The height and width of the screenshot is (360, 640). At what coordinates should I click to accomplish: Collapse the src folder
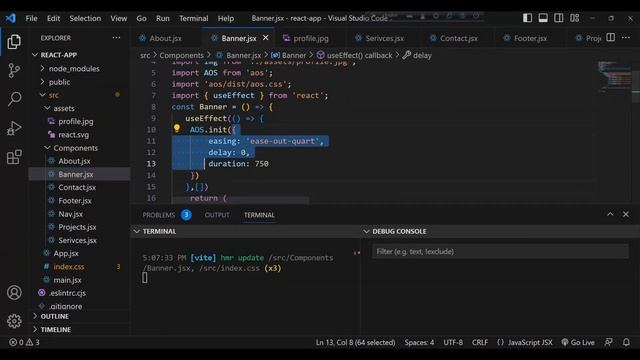53,95
